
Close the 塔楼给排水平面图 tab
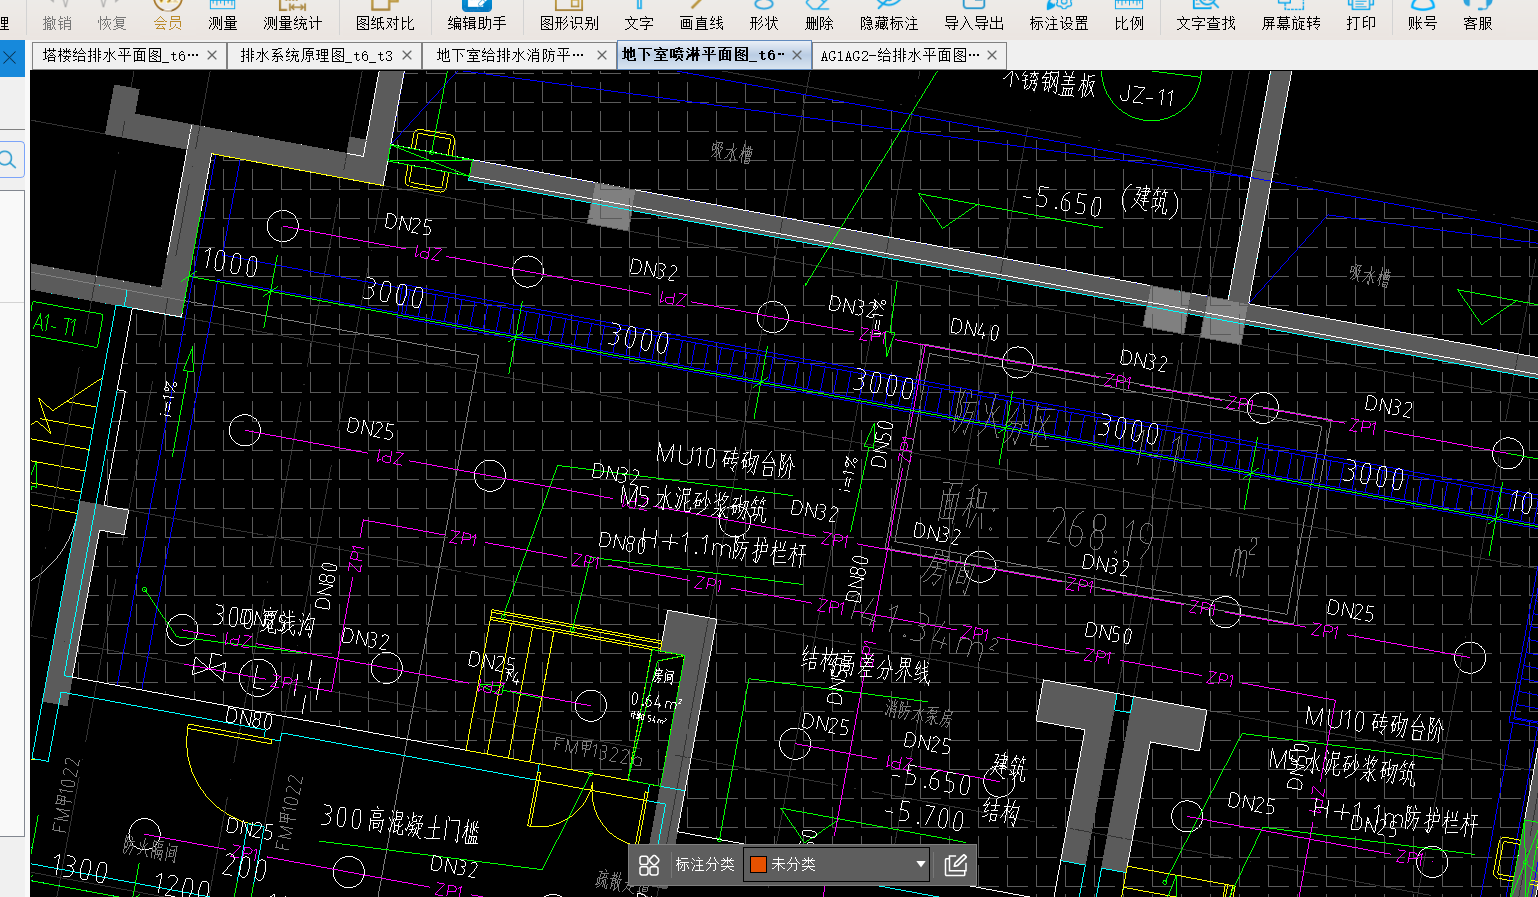point(212,56)
